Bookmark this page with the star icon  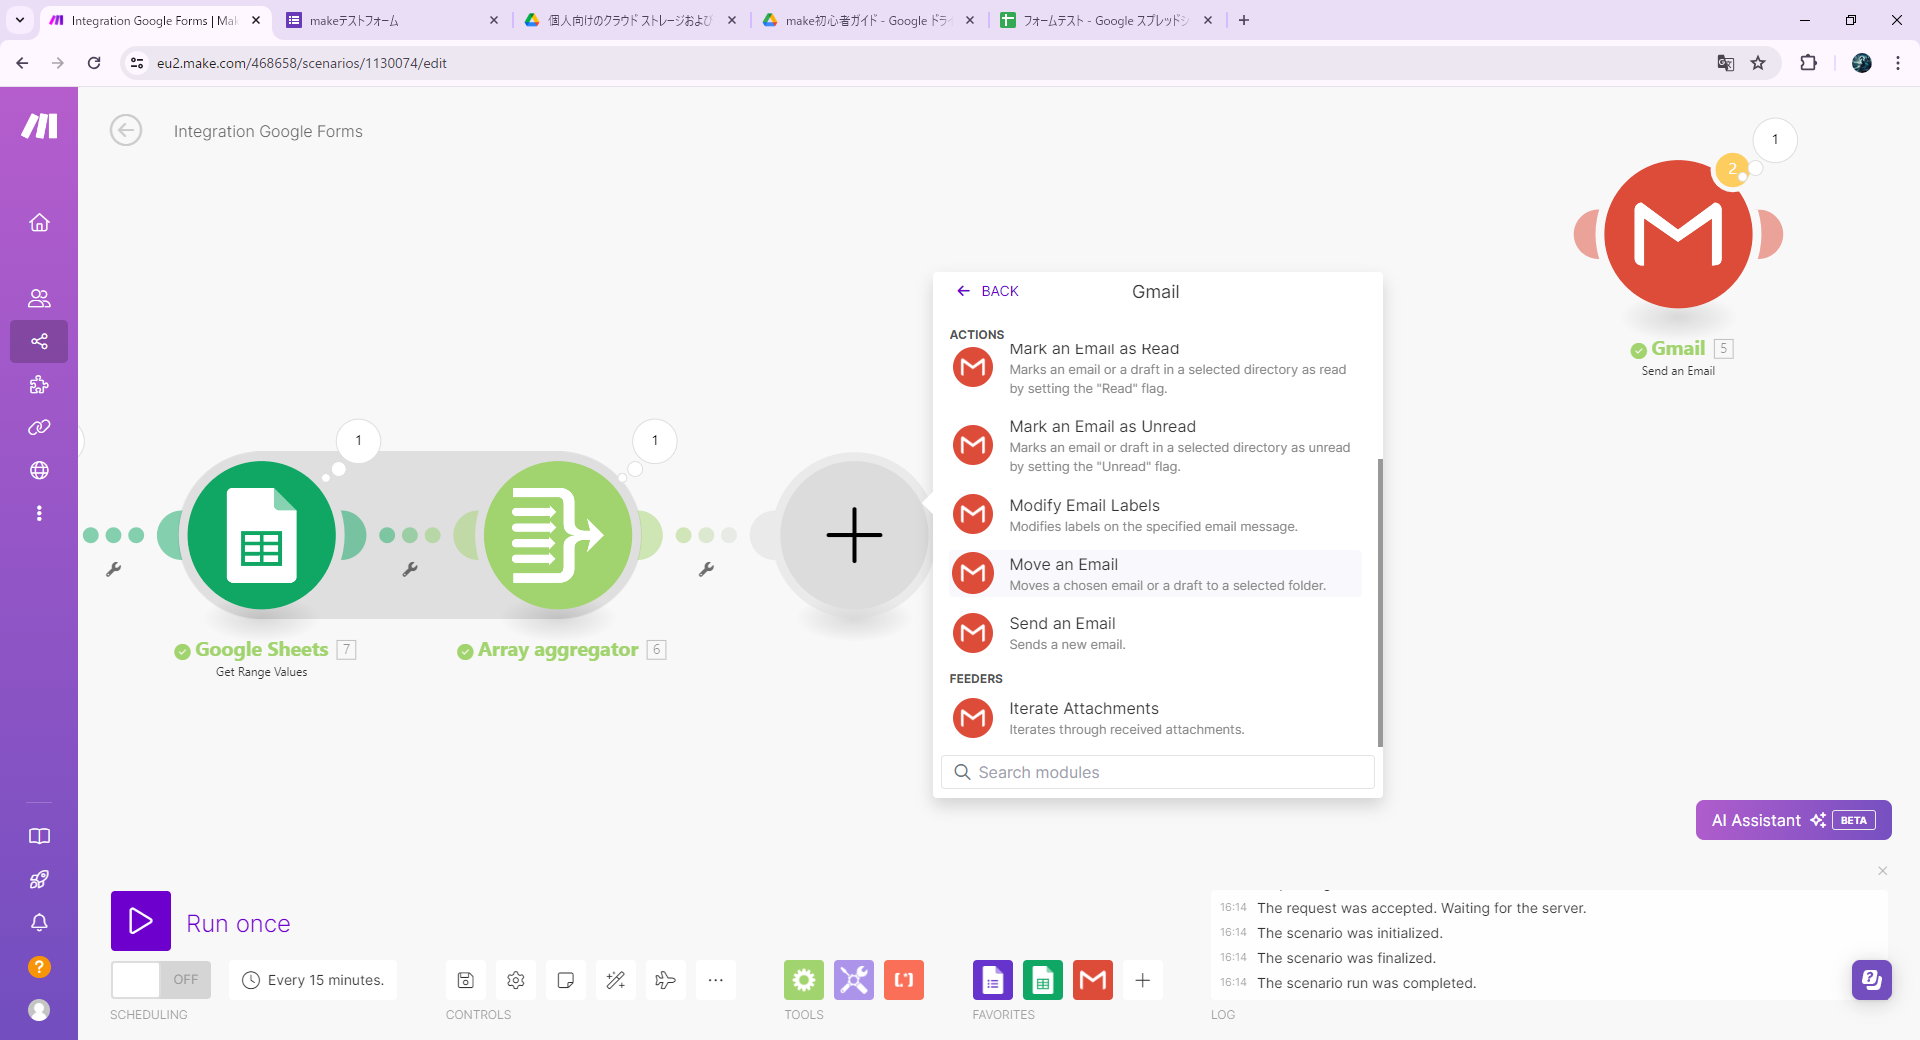coord(1758,63)
